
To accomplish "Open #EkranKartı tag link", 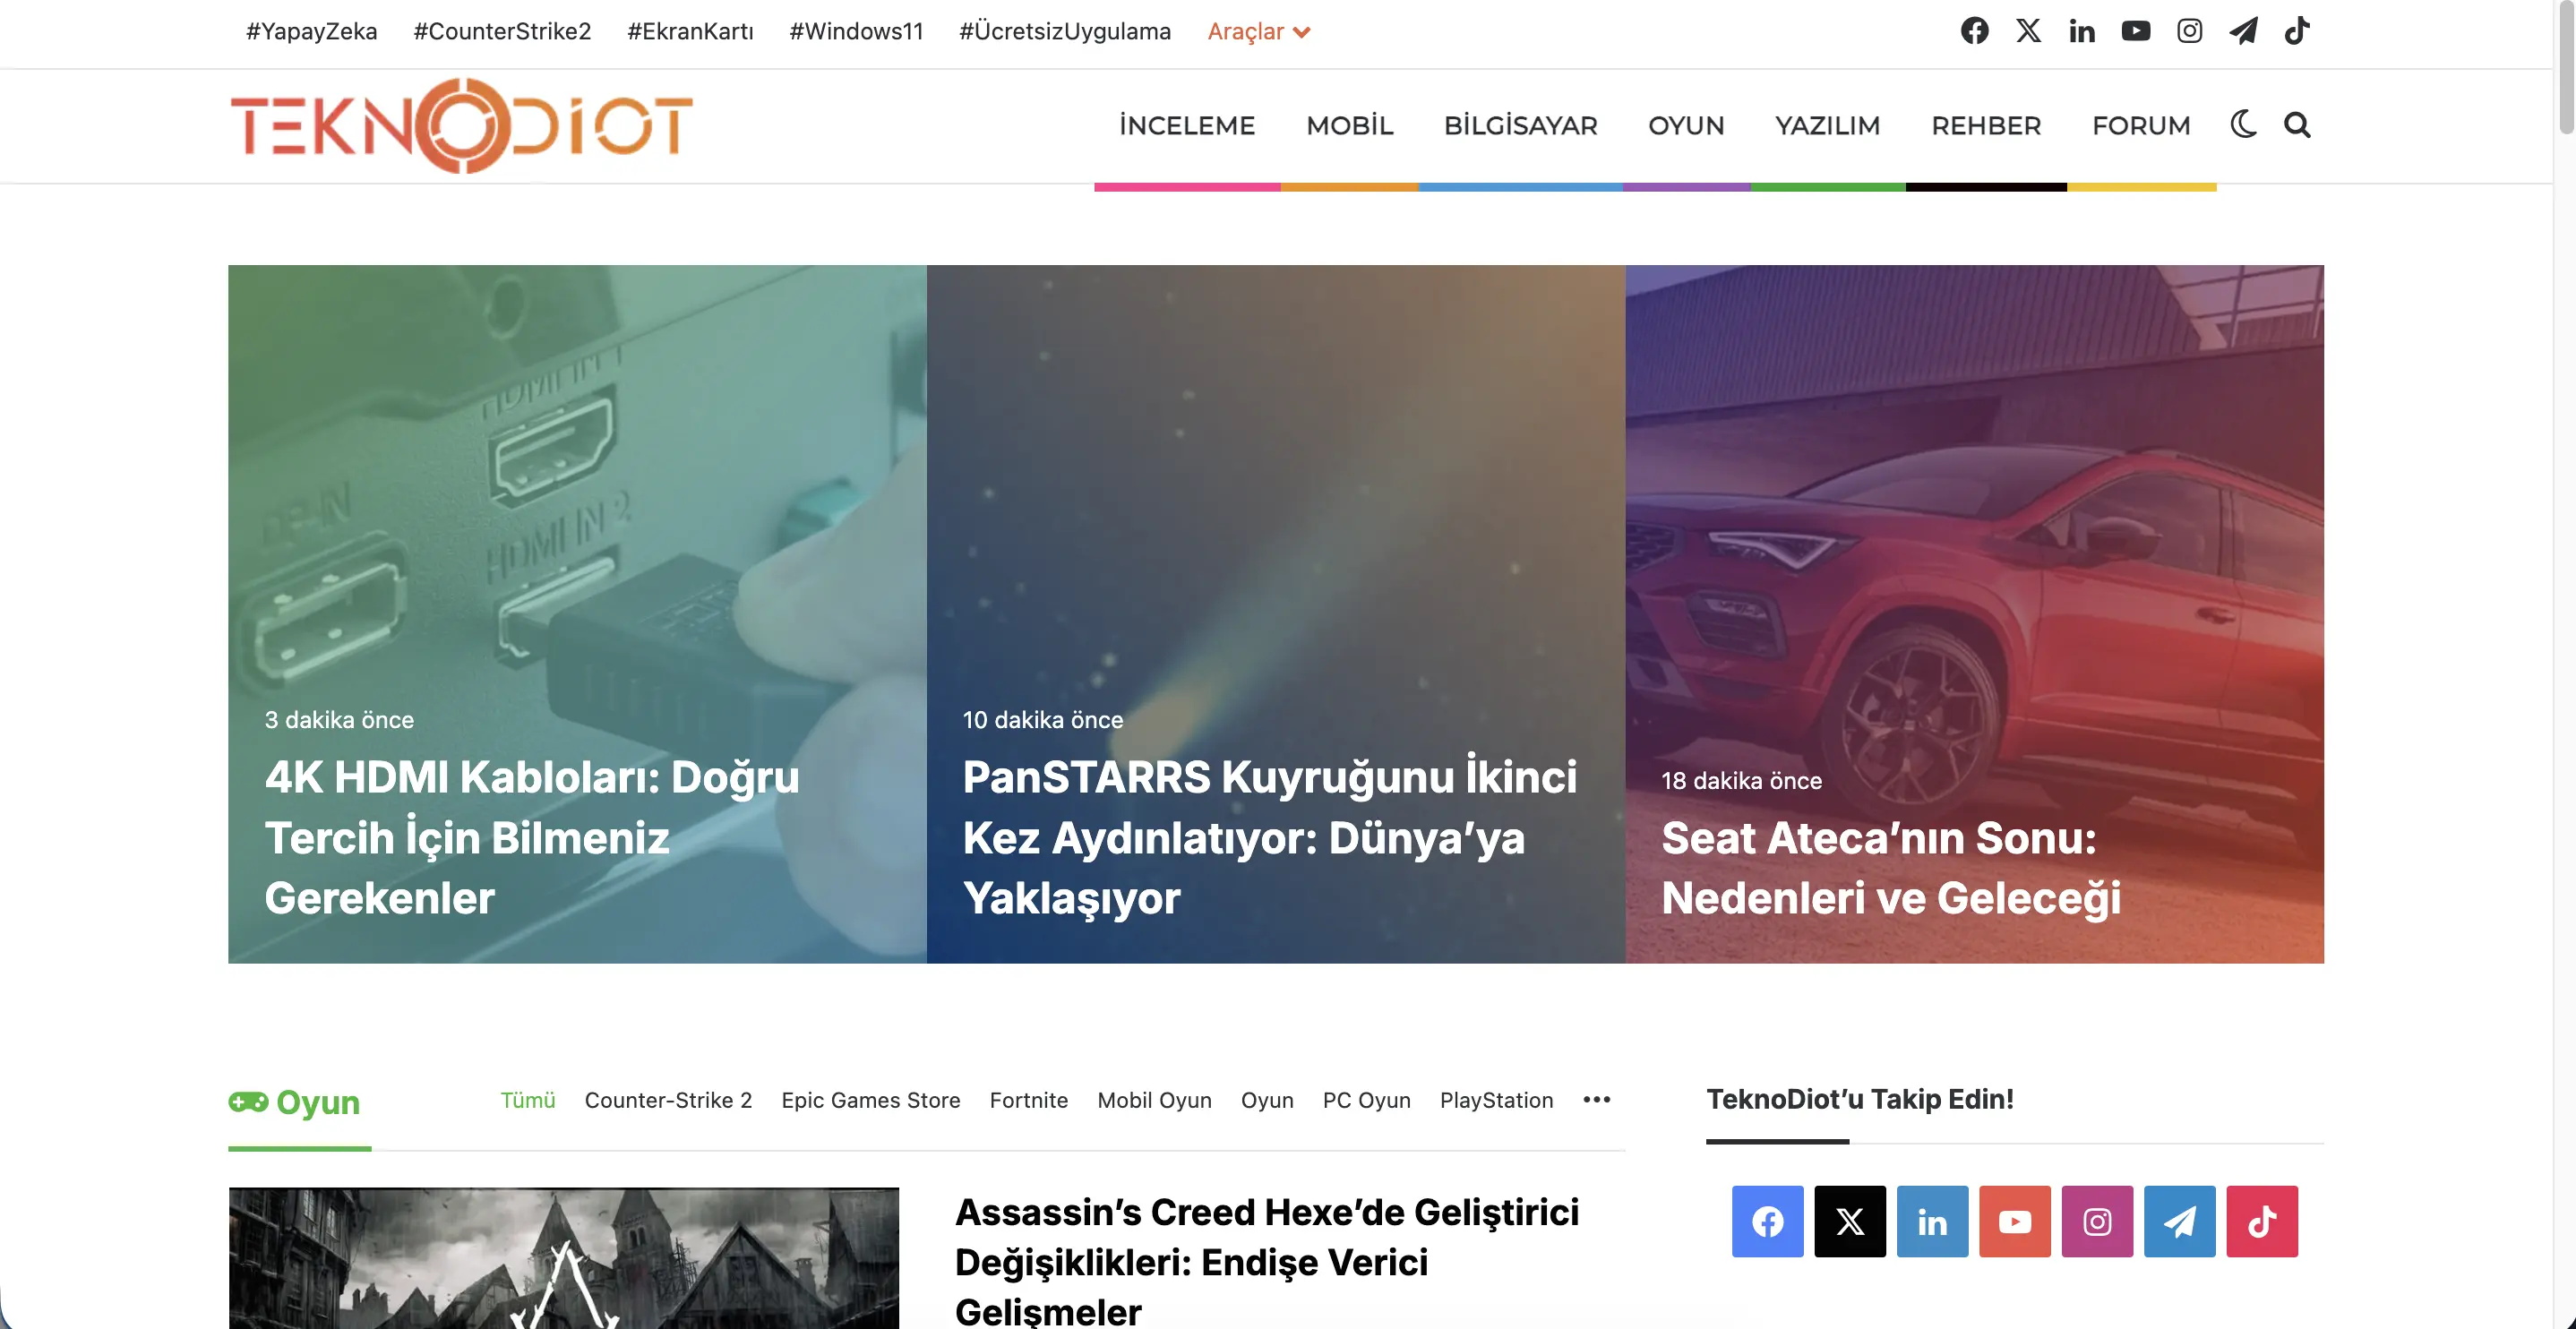I will (x=690, y=31).
